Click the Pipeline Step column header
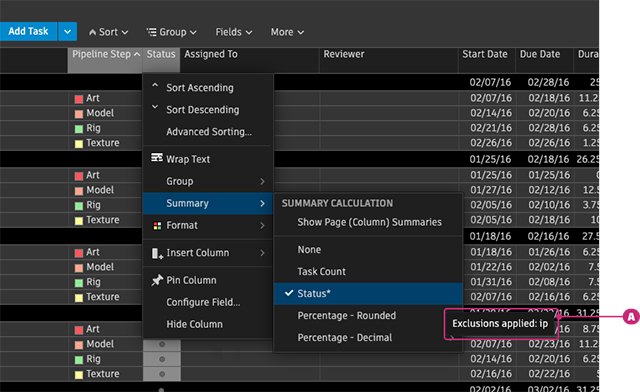Screen dimensions: 640x392 click(x=105, y=60)
